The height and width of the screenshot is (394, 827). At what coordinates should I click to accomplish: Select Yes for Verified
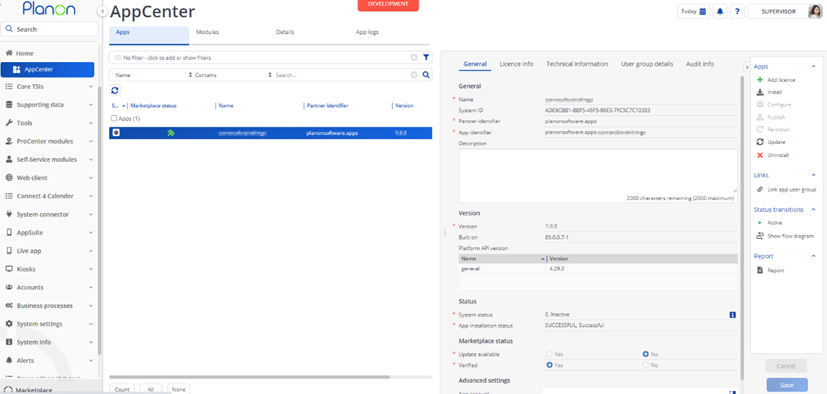click(x=550, y=365)
